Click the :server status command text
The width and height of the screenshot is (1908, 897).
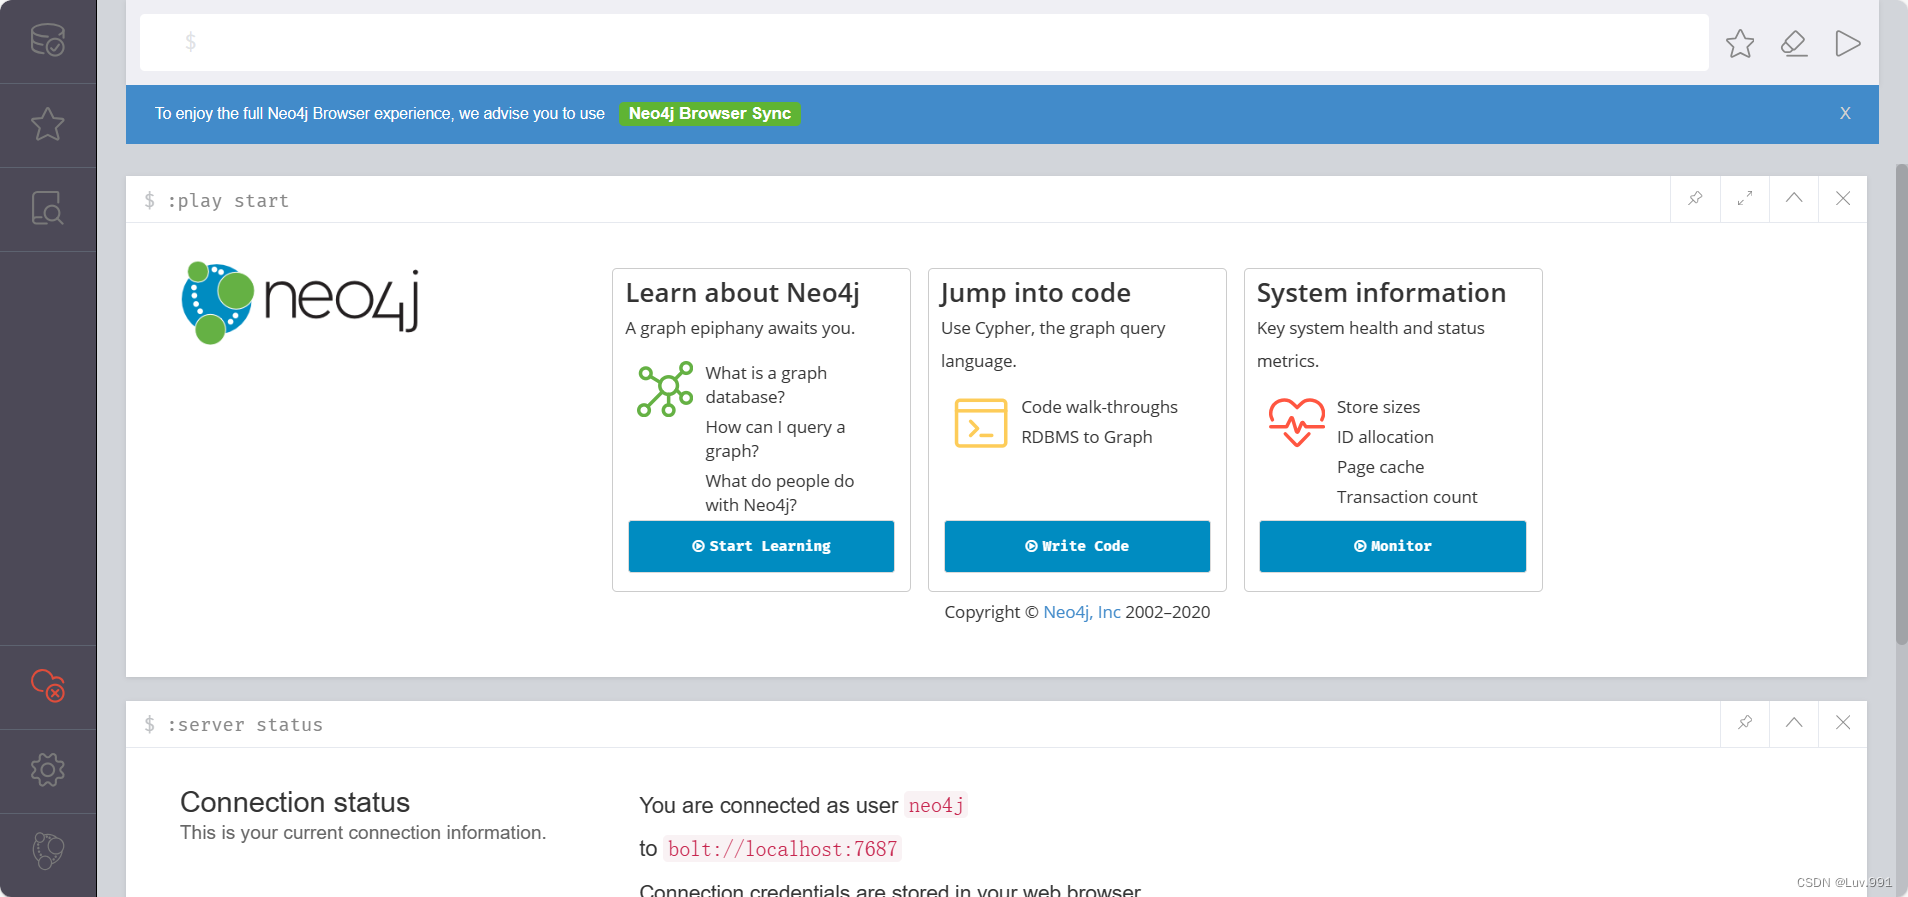click(x=245, y=725)
